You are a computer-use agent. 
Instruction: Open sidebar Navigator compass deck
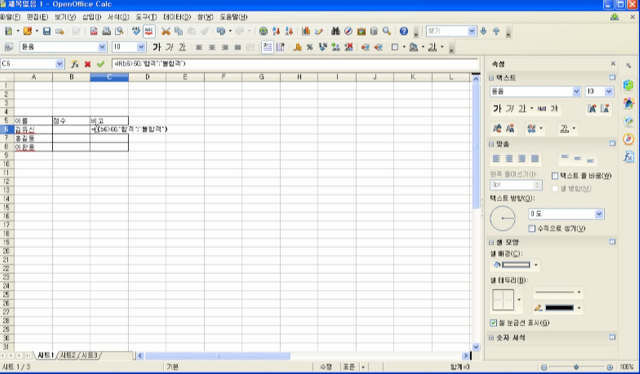click(629, 139)
